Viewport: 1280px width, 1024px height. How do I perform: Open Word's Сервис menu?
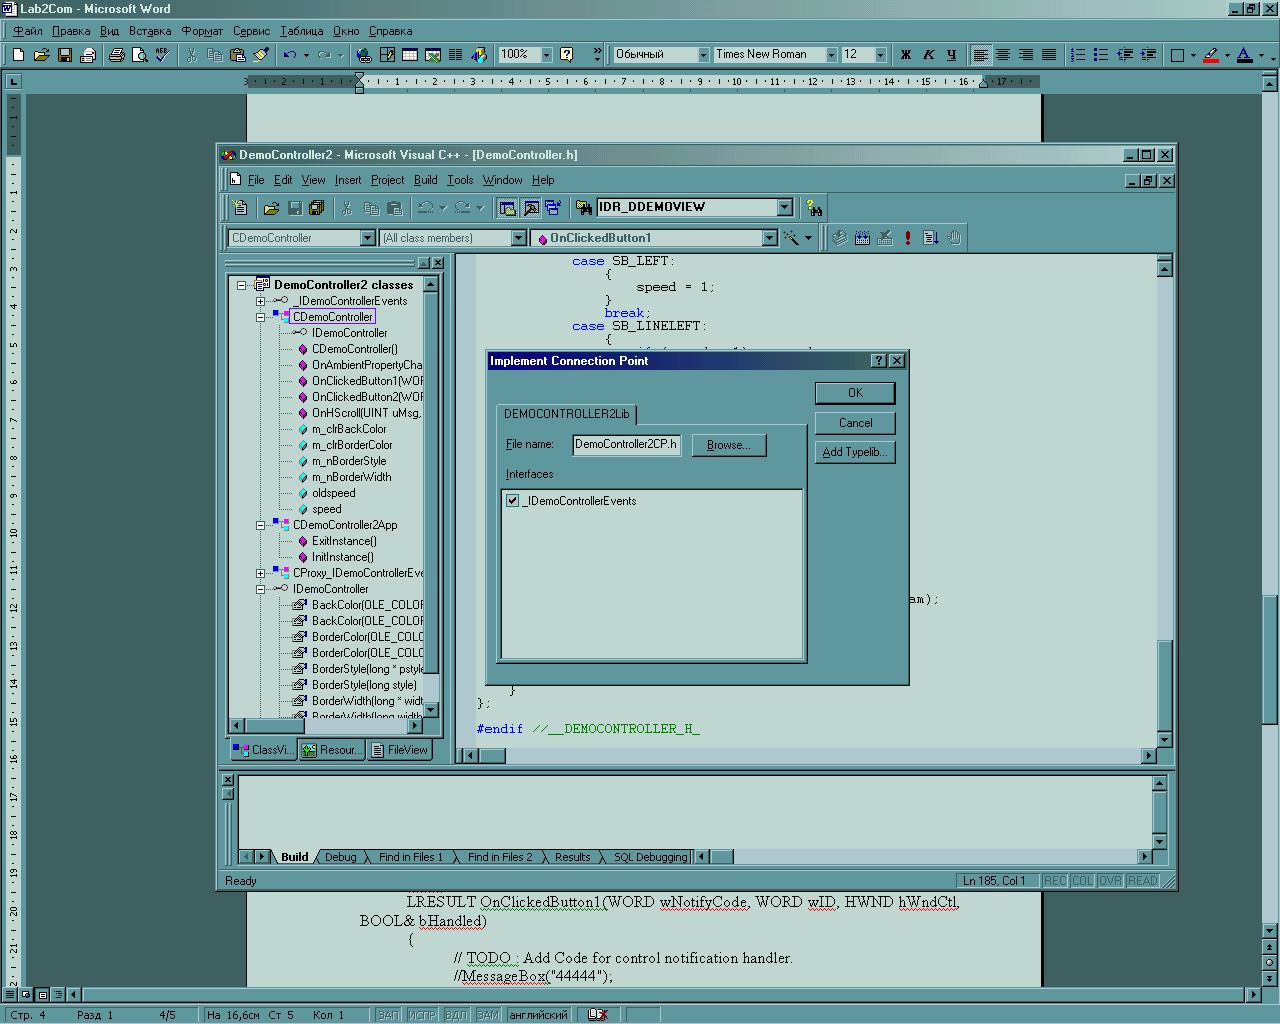252,31
